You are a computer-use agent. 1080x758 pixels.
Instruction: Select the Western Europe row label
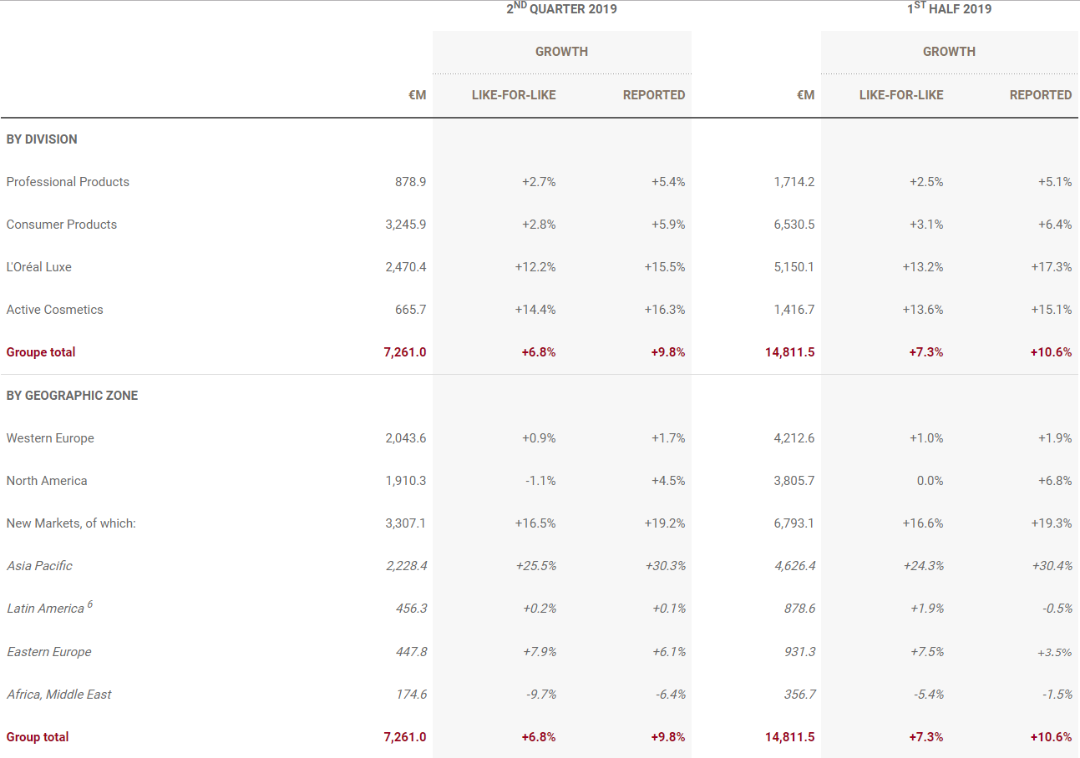(48, 438)
